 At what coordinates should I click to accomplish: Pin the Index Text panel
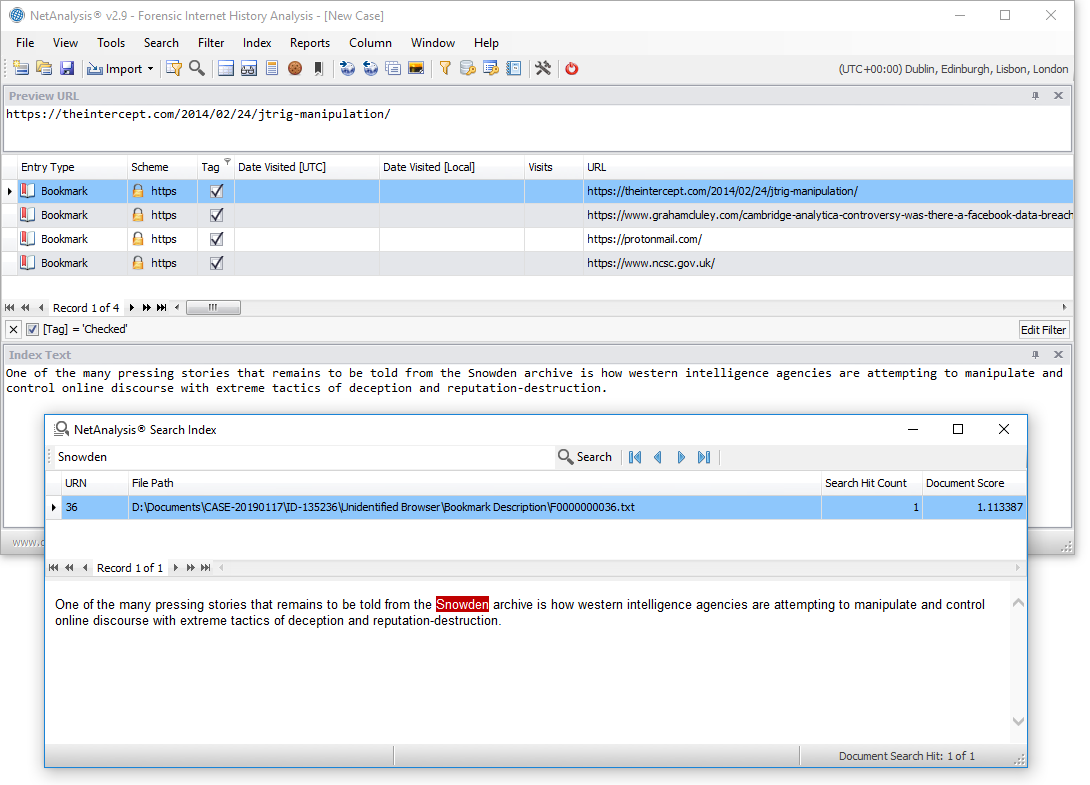pos(1035,355)
